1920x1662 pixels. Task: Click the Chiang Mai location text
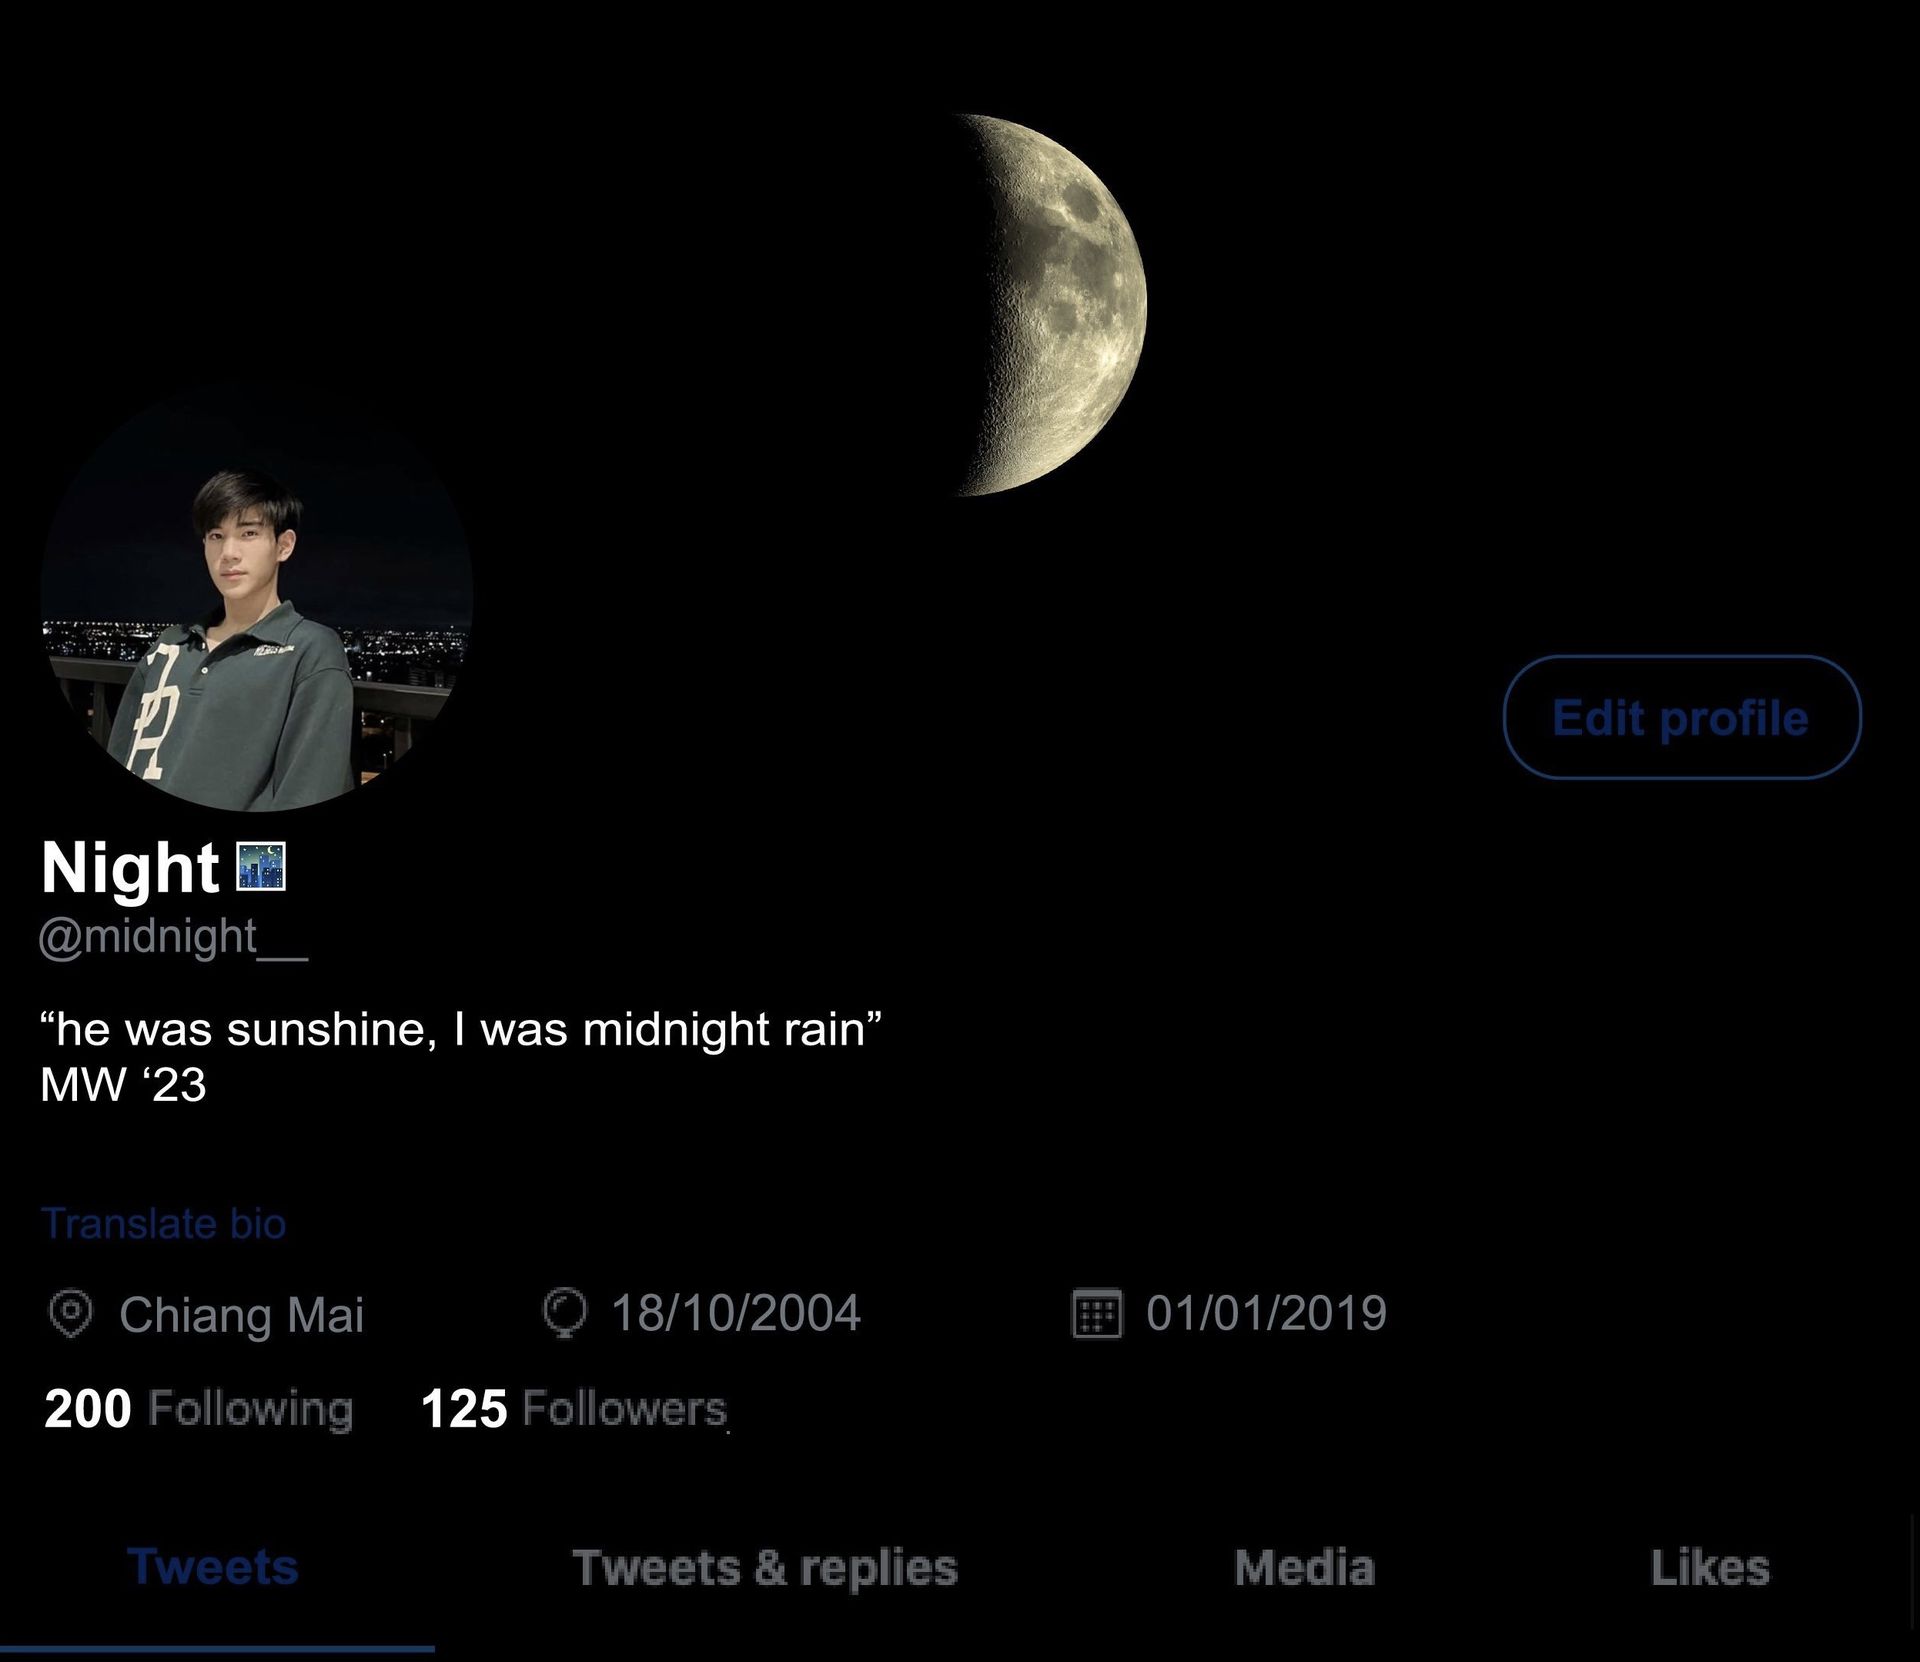(x=242, y=1315)
